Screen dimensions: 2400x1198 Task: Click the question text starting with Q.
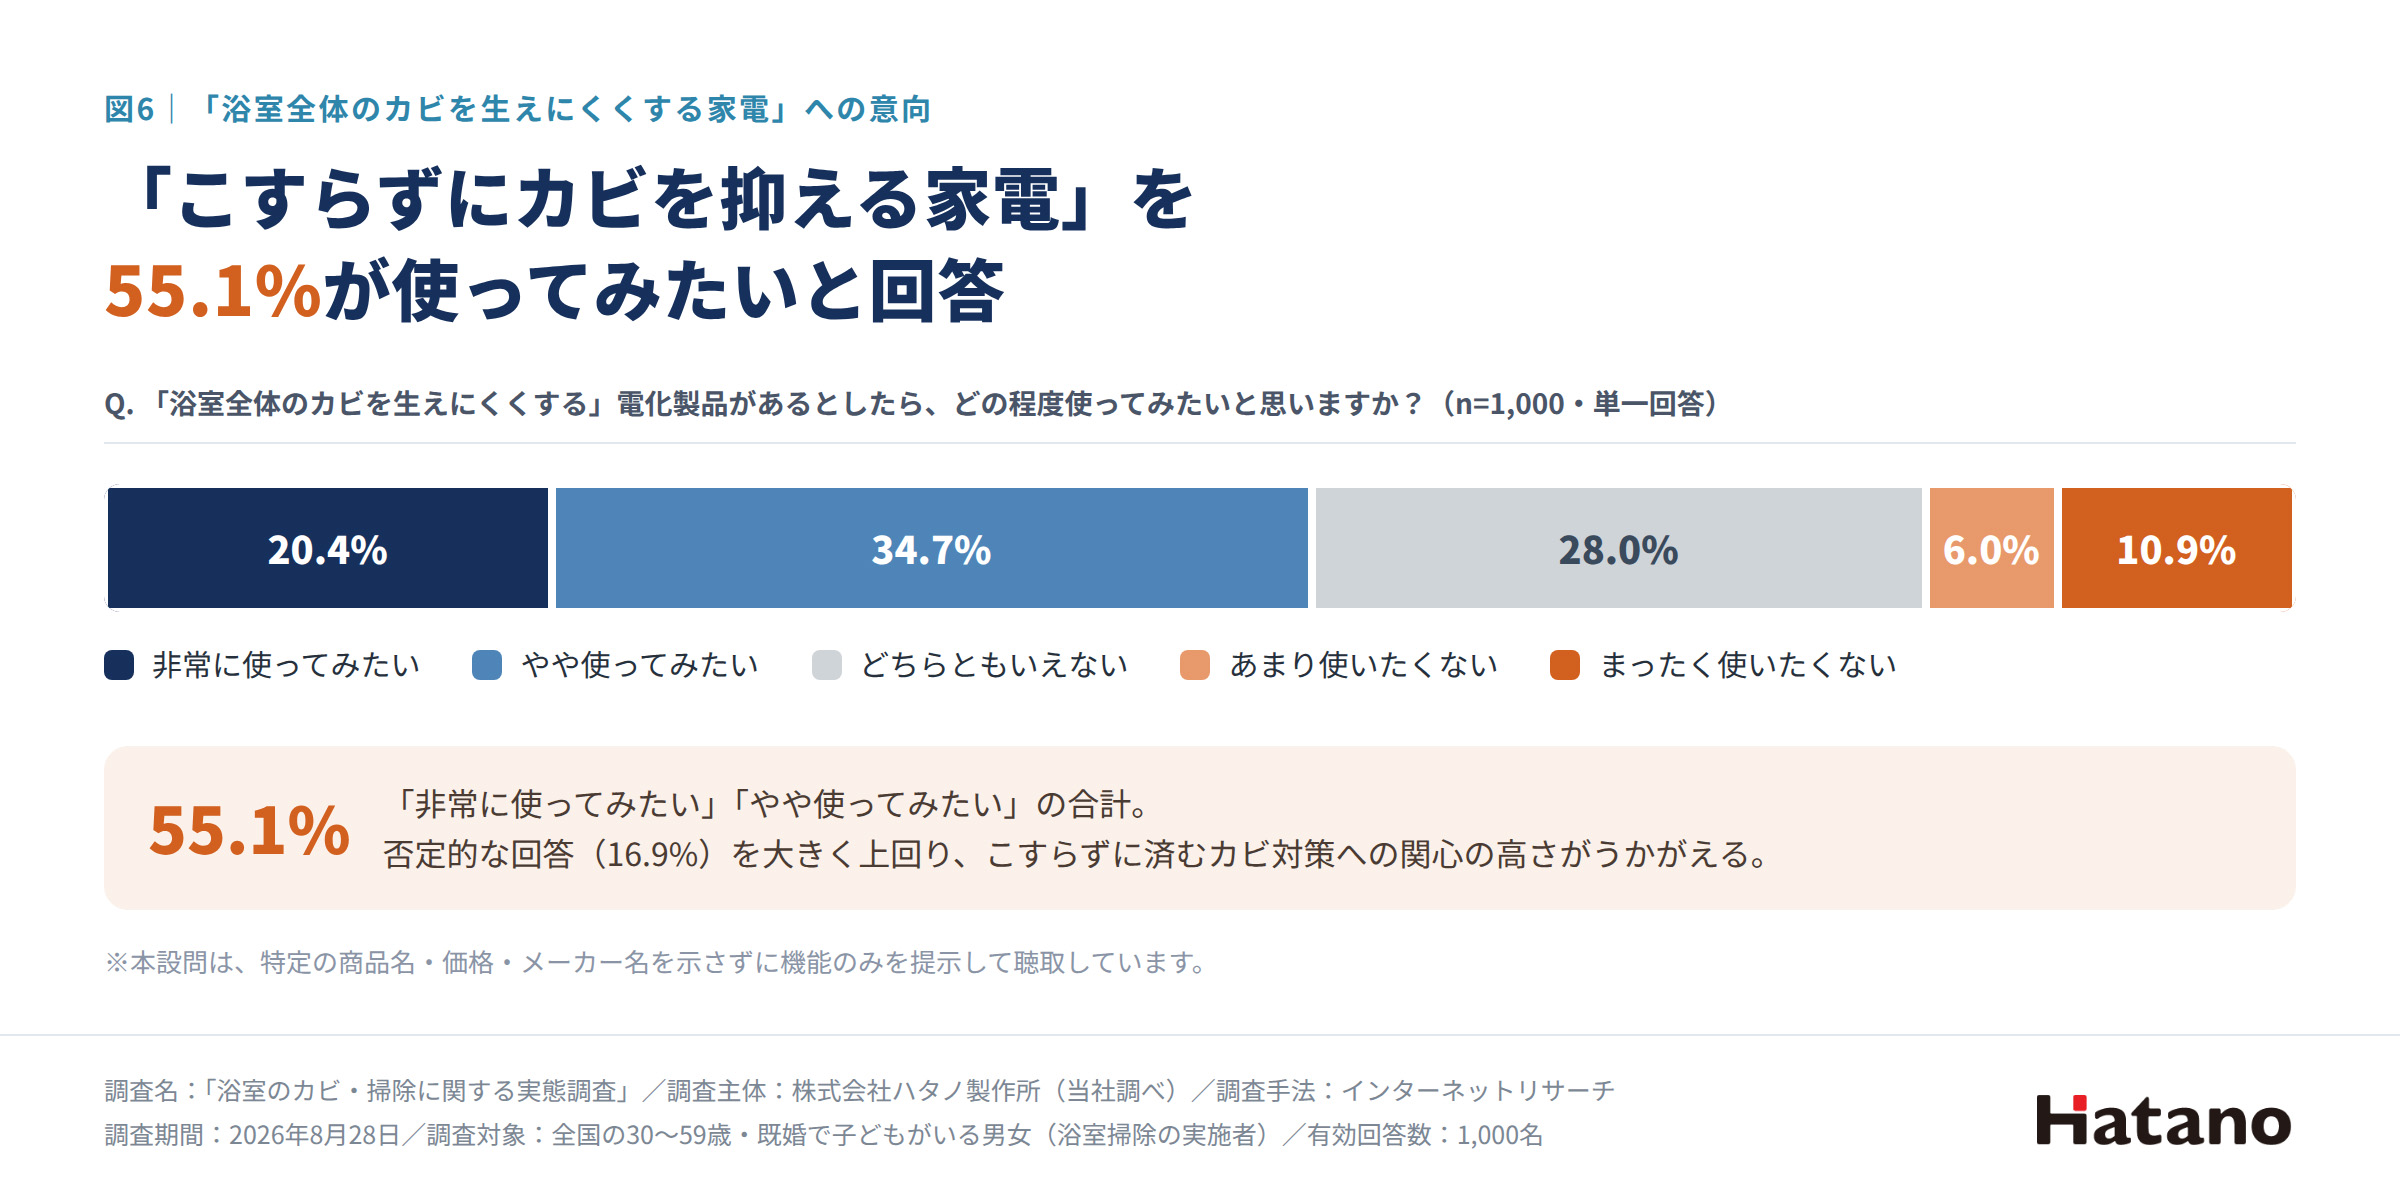click(911, 404)
